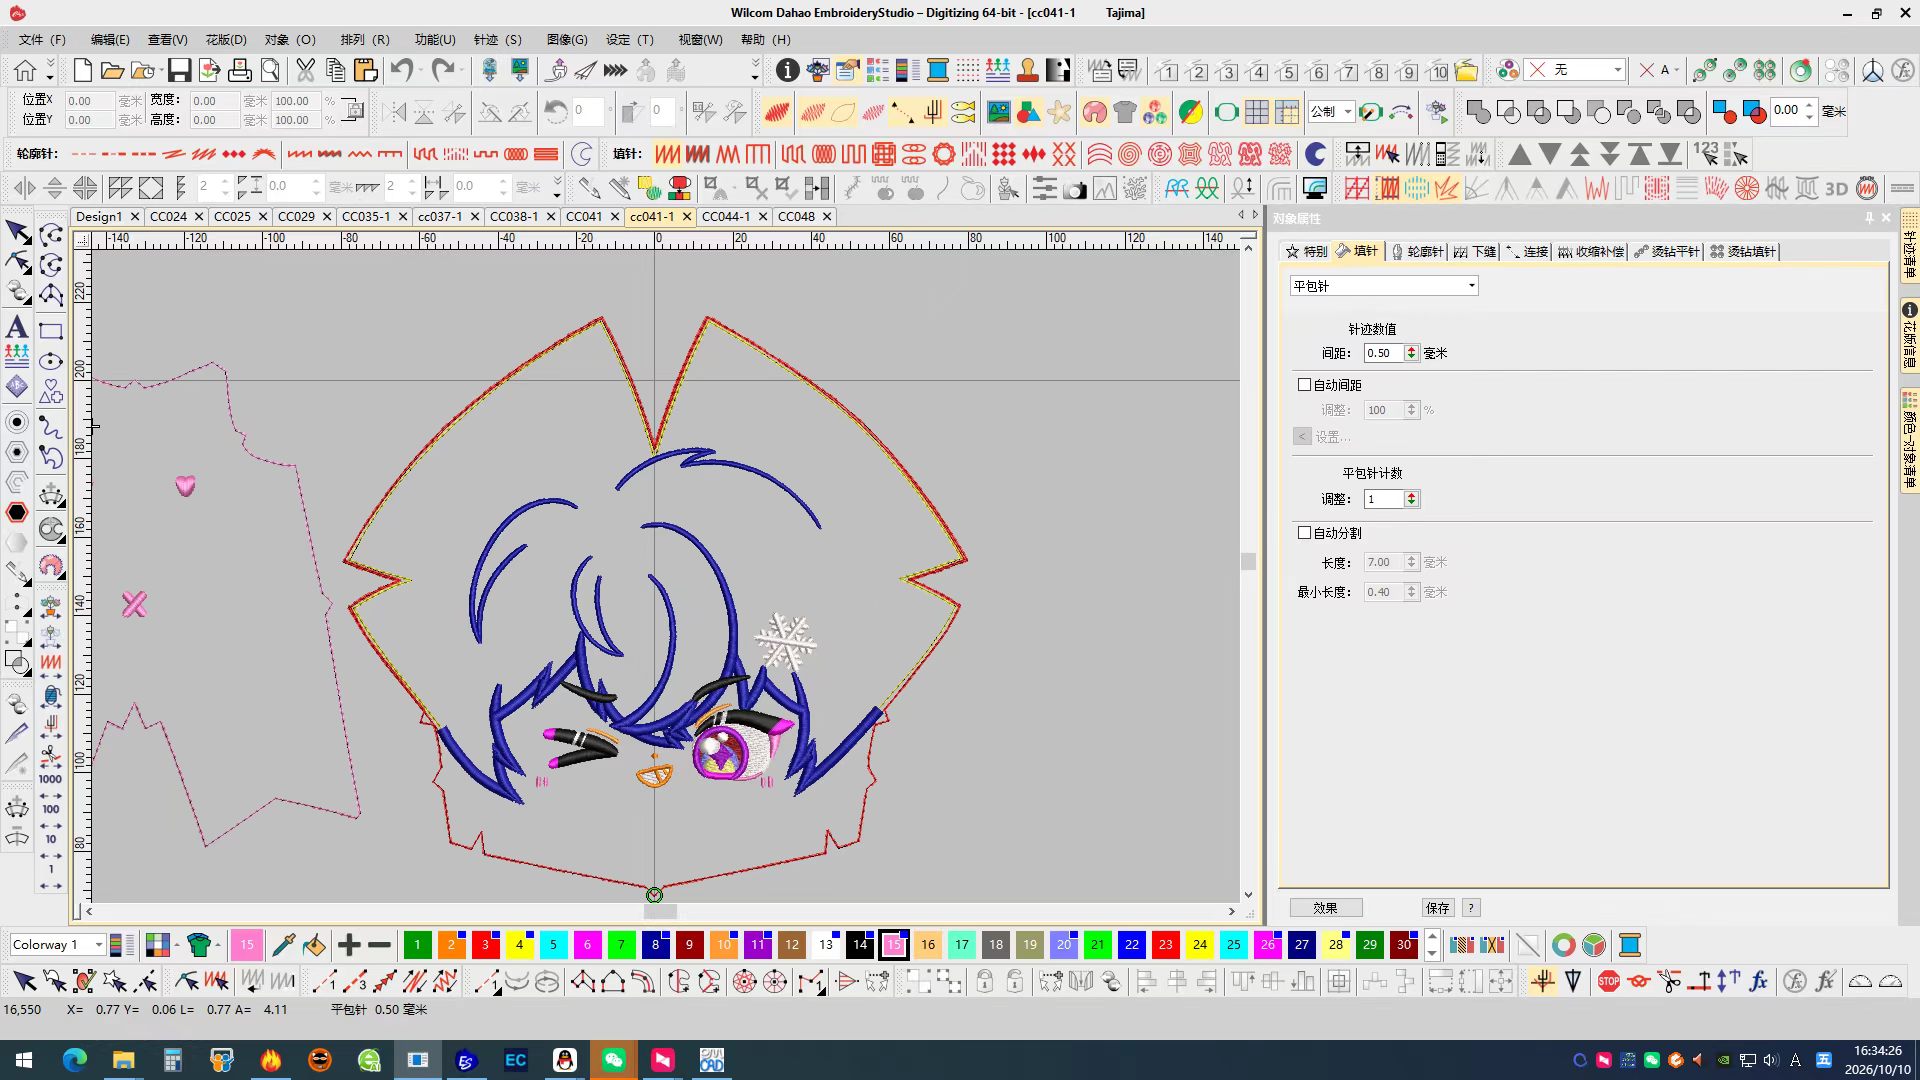Open the 无 fabric dropdown
This screenshot has height=1080, width=1920.
tap(1576, 70)
